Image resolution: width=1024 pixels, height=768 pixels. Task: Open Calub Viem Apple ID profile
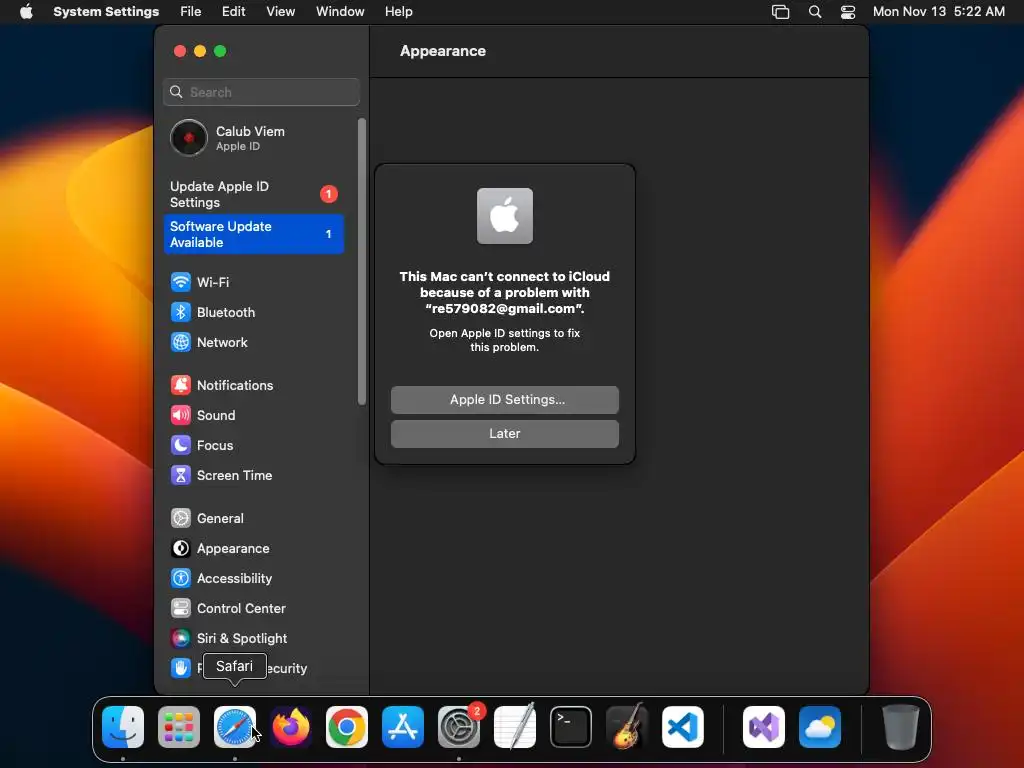(253, 138)
